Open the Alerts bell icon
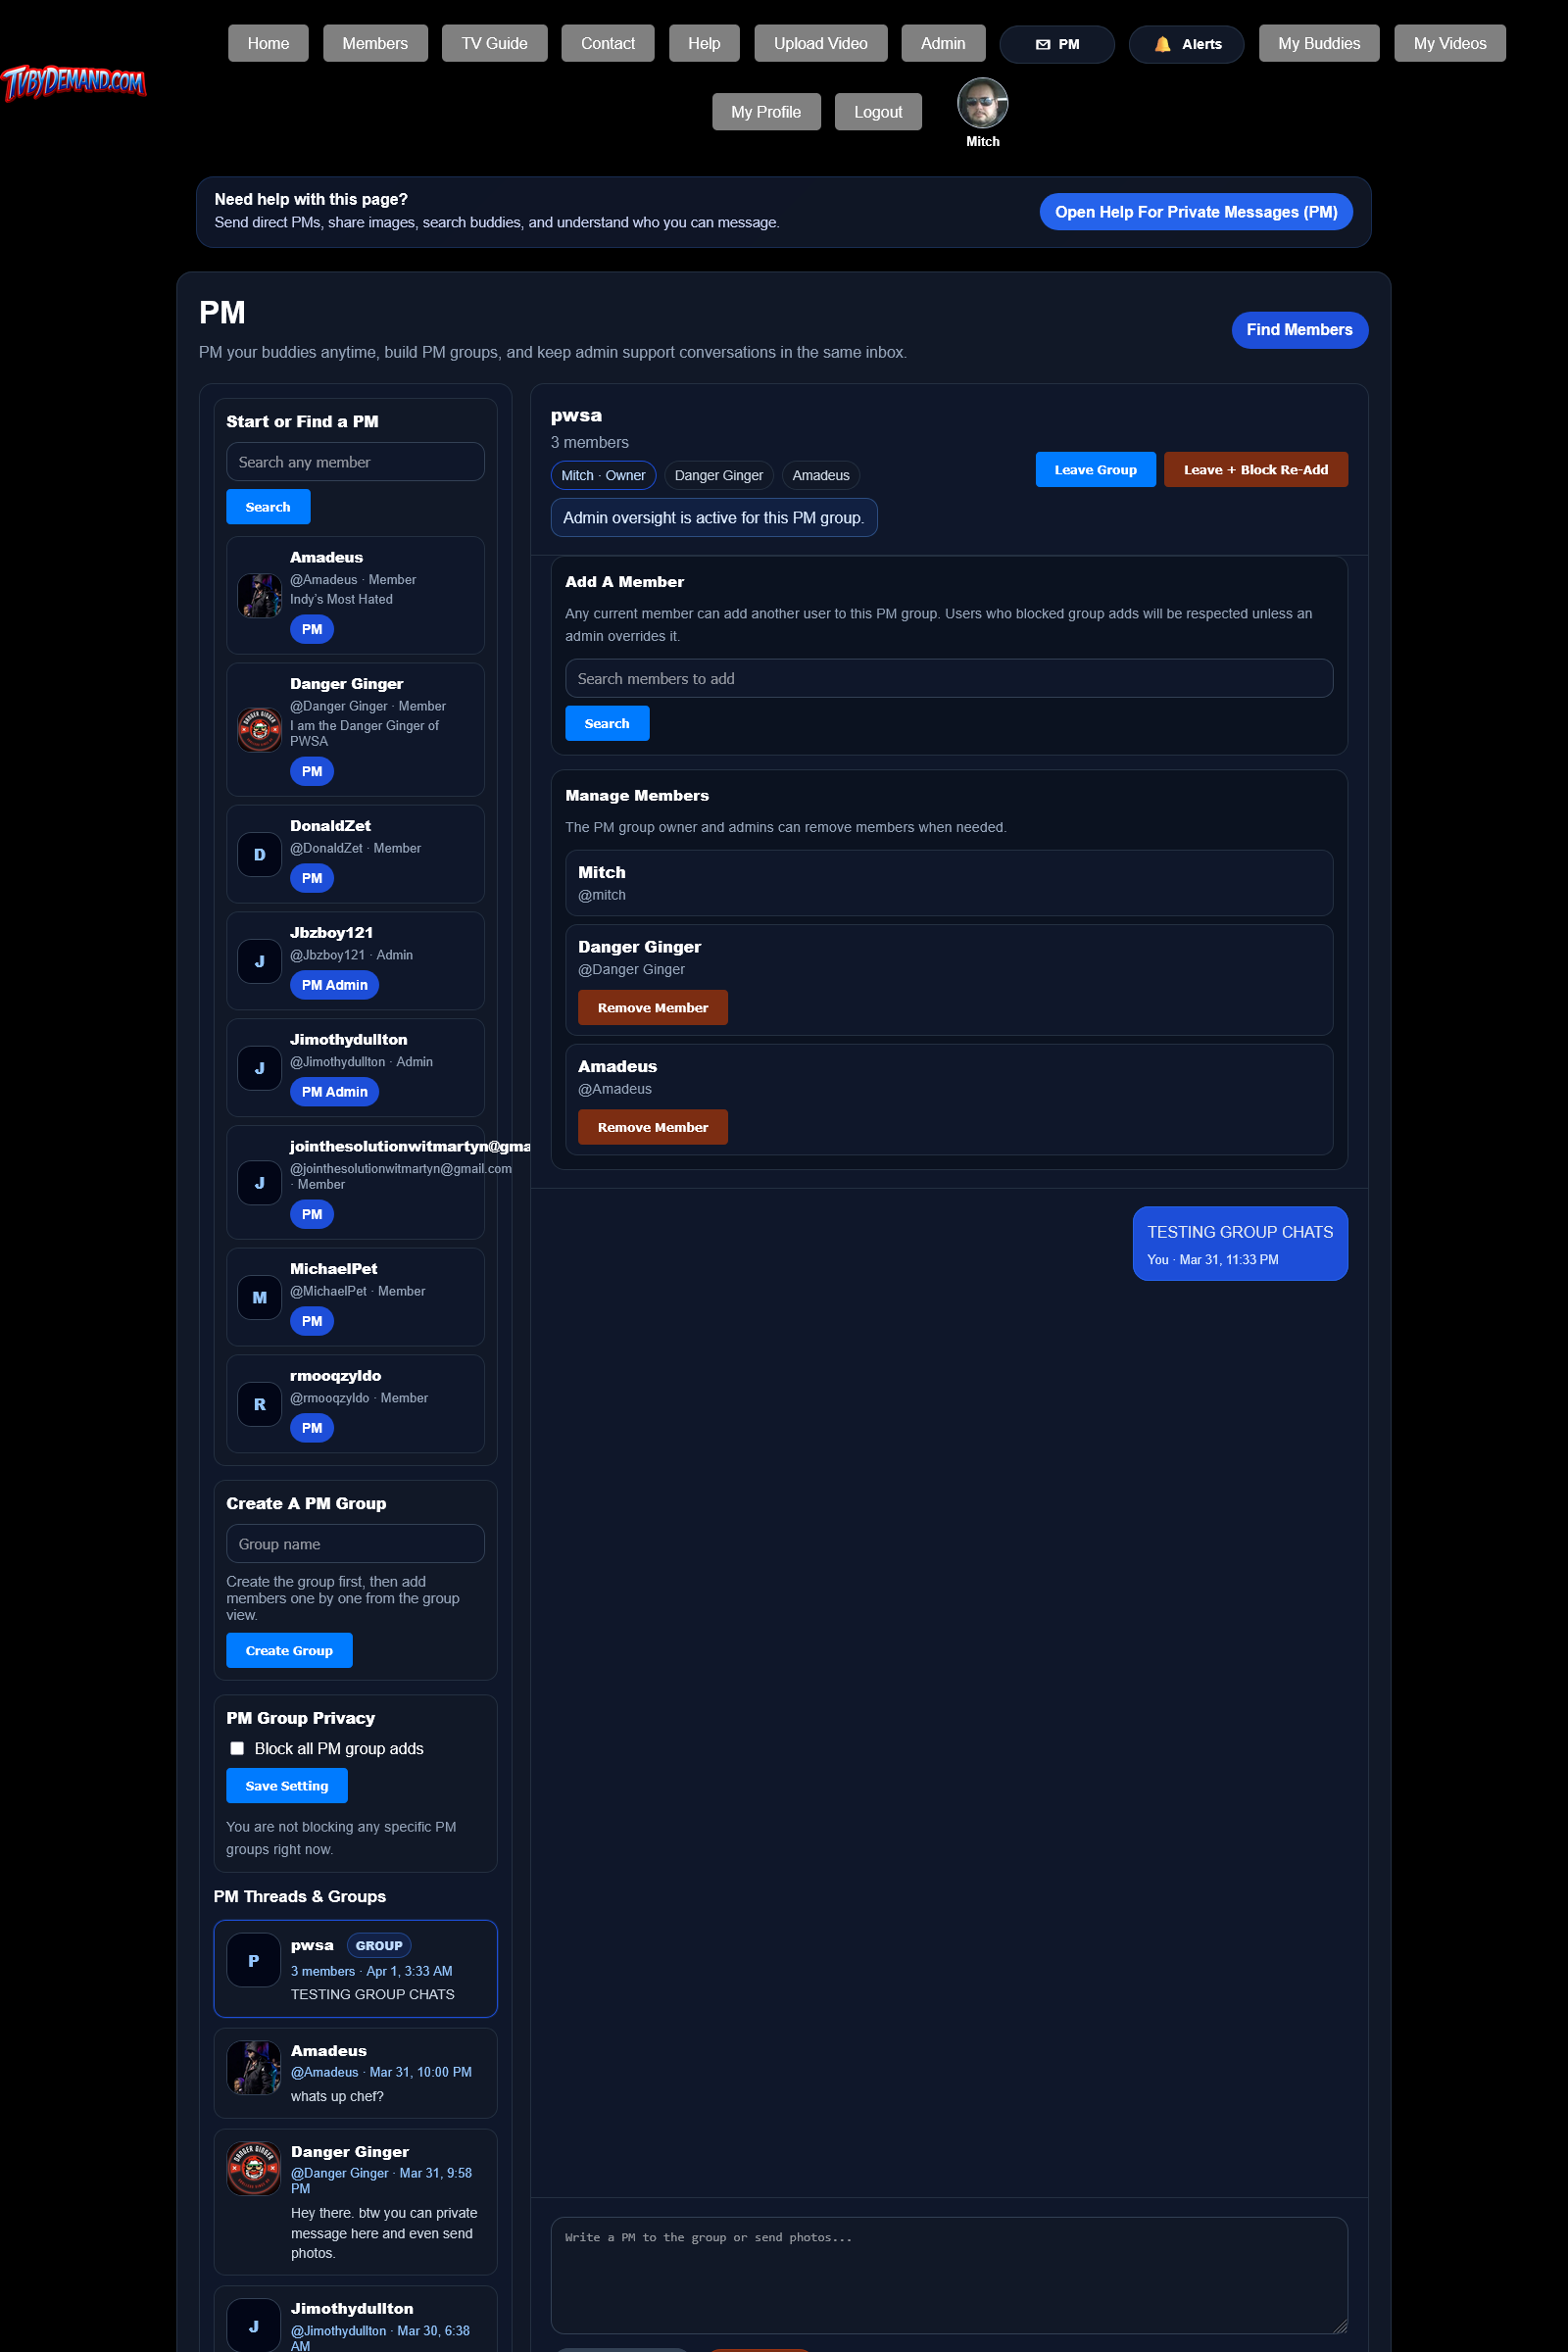 [x=1161, y=43]
